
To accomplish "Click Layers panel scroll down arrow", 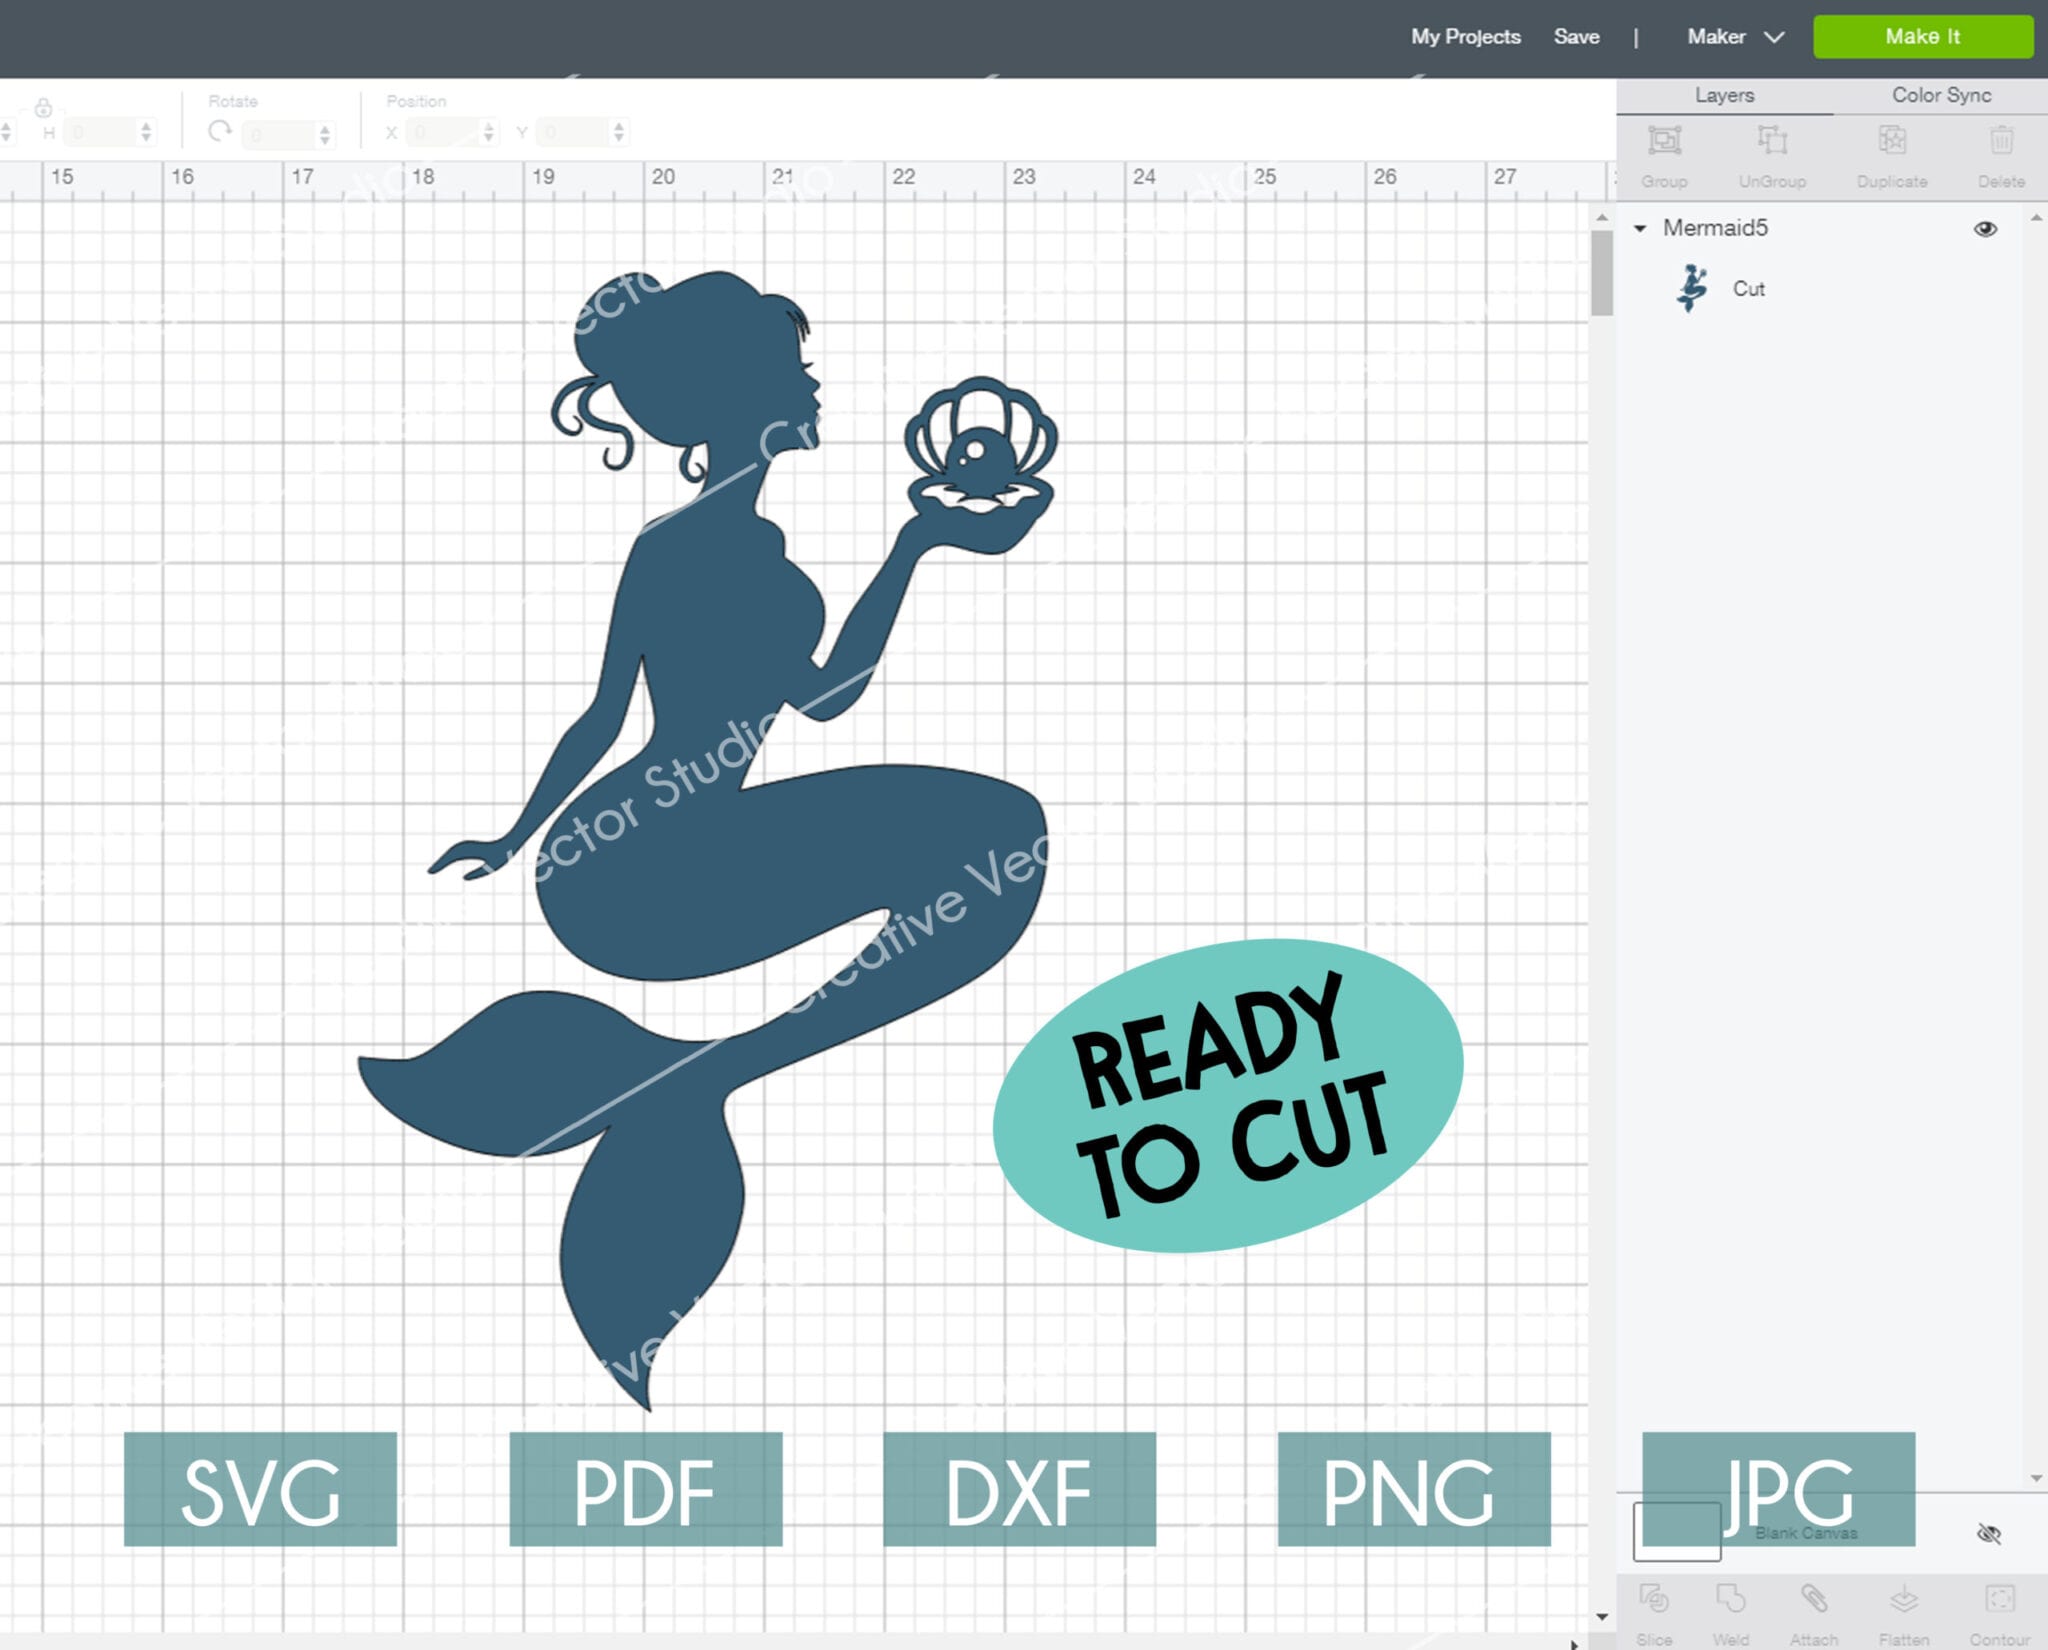I will [x=2036, y=1478].
